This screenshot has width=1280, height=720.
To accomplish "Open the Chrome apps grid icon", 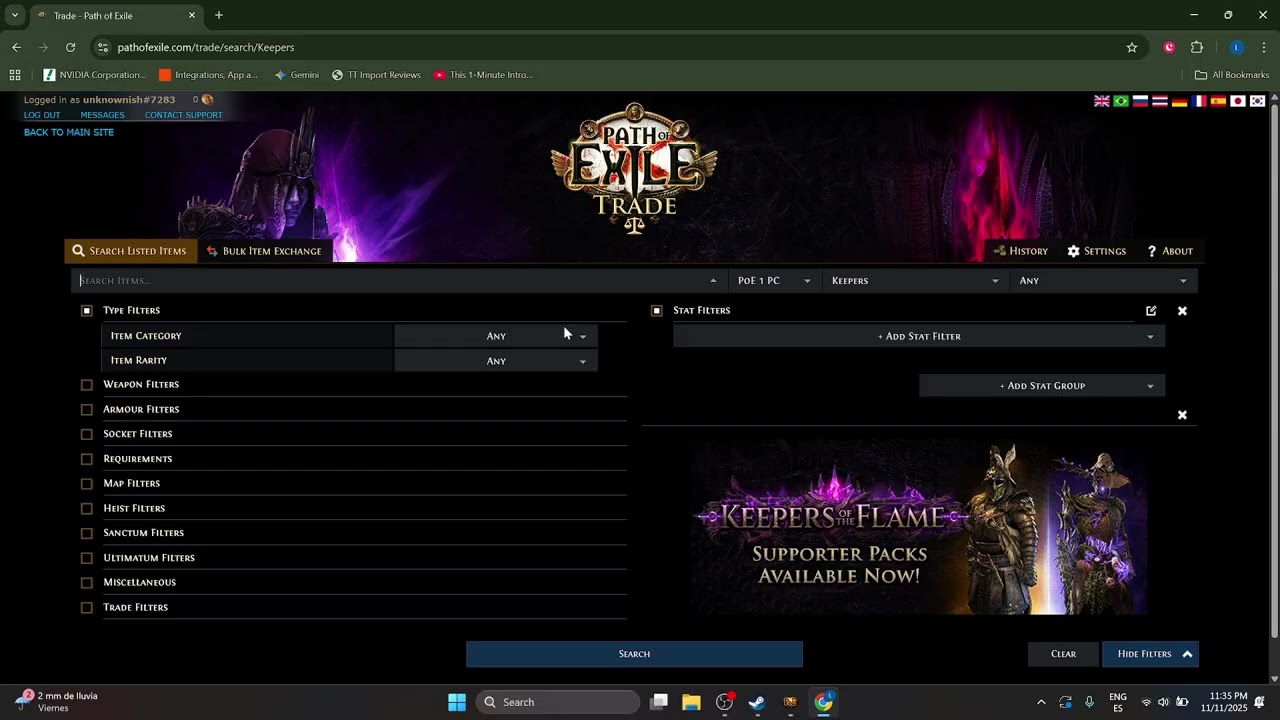I will click(x=15, y=75).
